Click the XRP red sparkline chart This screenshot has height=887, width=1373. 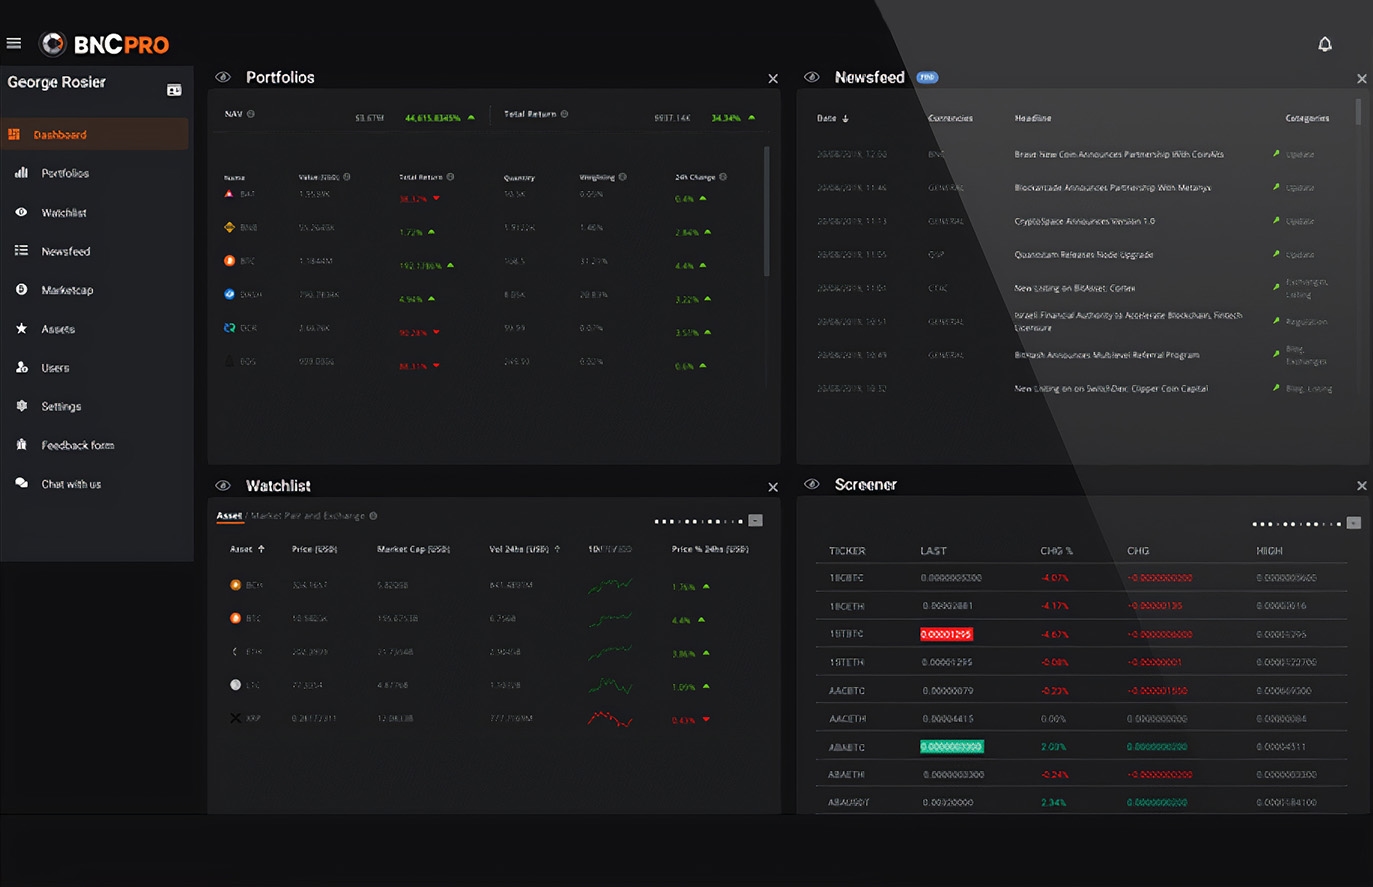pos(610,718)
